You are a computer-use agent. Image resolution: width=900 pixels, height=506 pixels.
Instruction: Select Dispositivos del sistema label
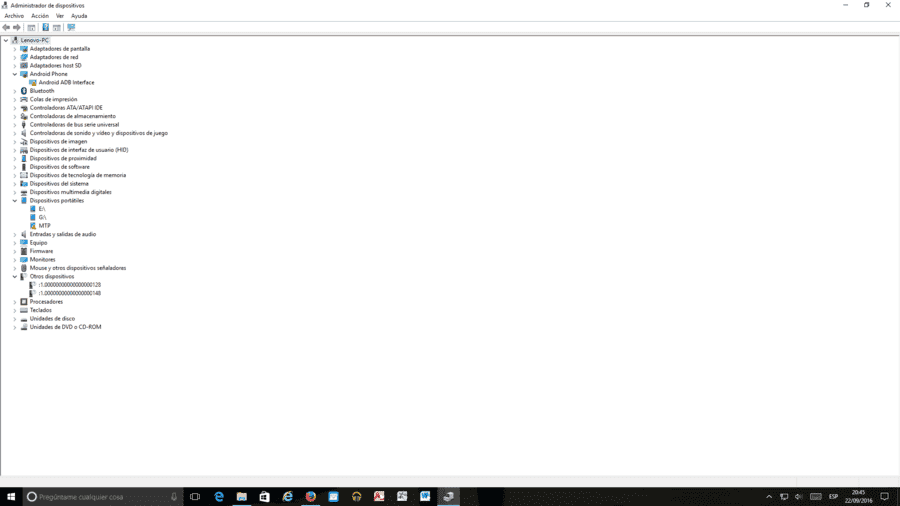pyautogui.click(x=59, y=184)
